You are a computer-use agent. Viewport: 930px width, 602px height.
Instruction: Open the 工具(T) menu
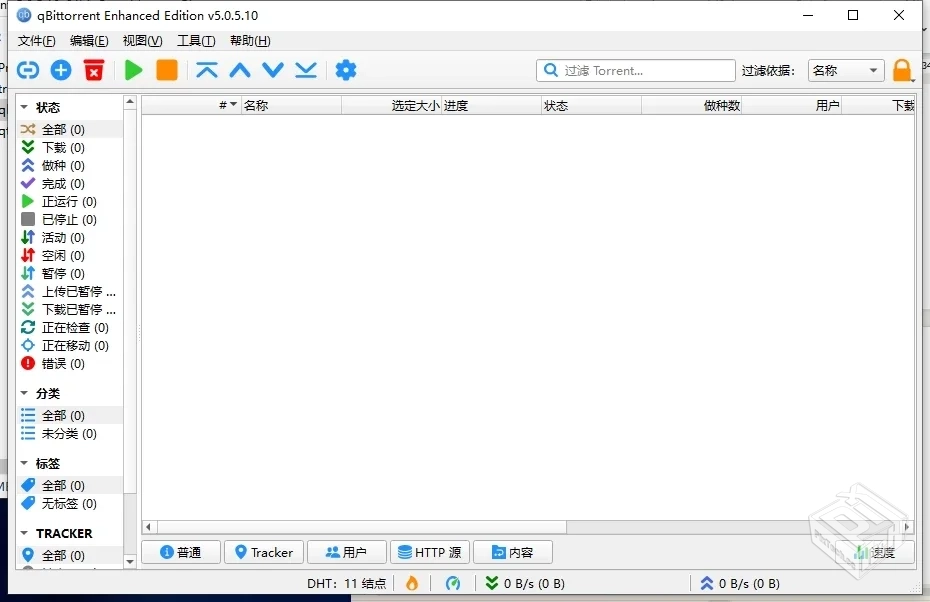pos(196,41)
